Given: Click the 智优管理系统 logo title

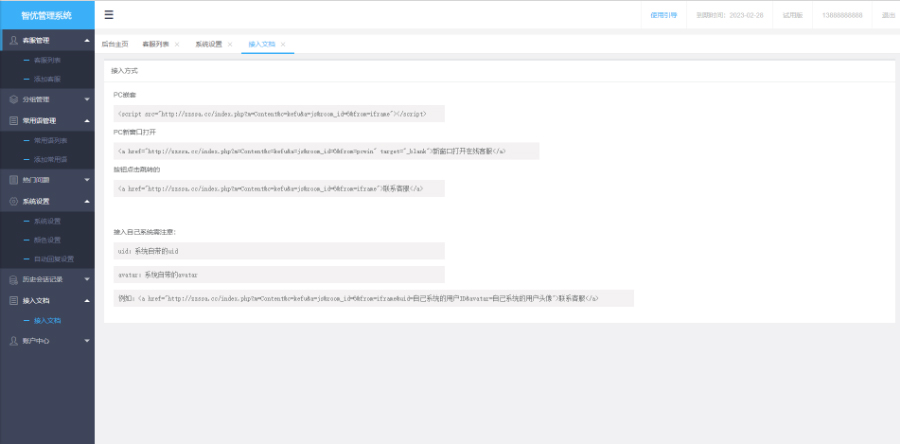Looking at the screenshot, I should [46, 15].
